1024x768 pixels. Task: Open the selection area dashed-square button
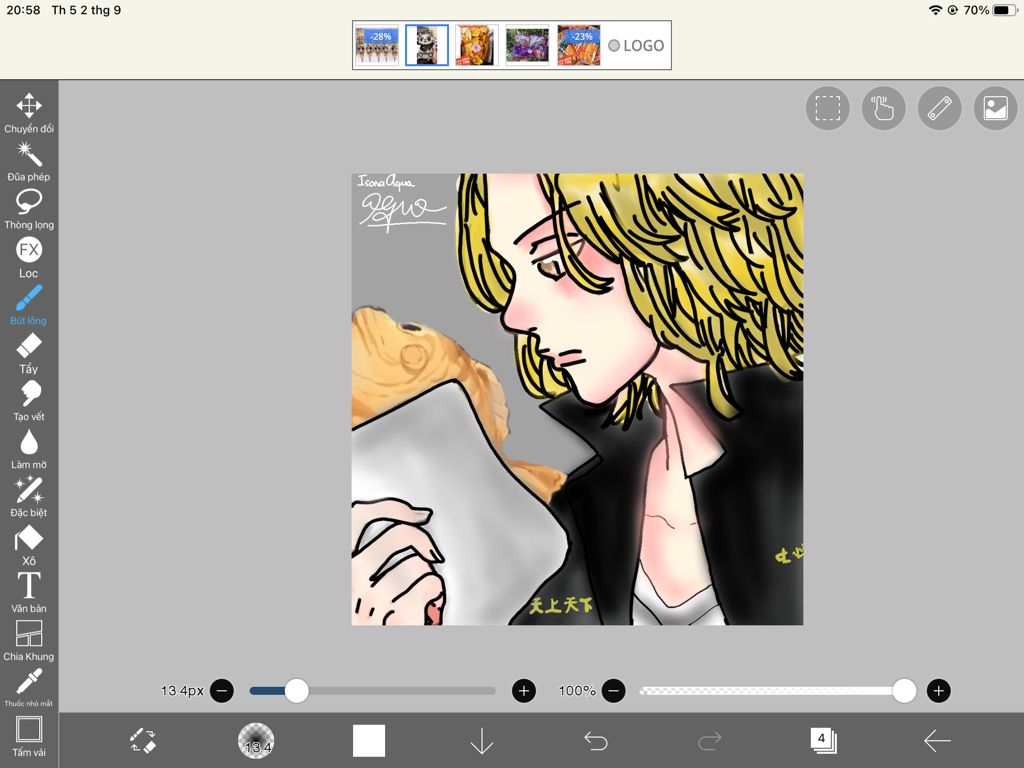pos(827,108)
